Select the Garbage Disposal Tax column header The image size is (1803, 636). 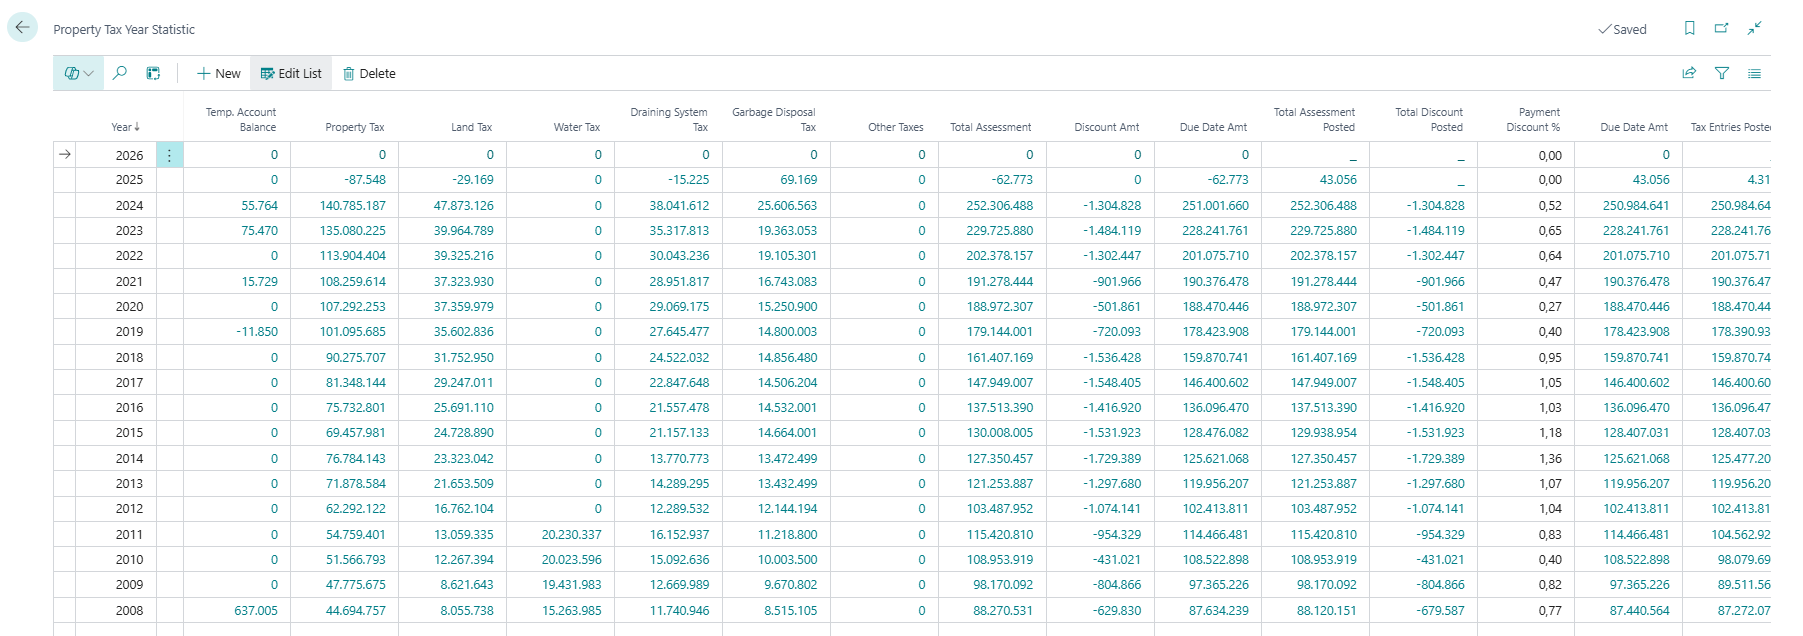773,119
